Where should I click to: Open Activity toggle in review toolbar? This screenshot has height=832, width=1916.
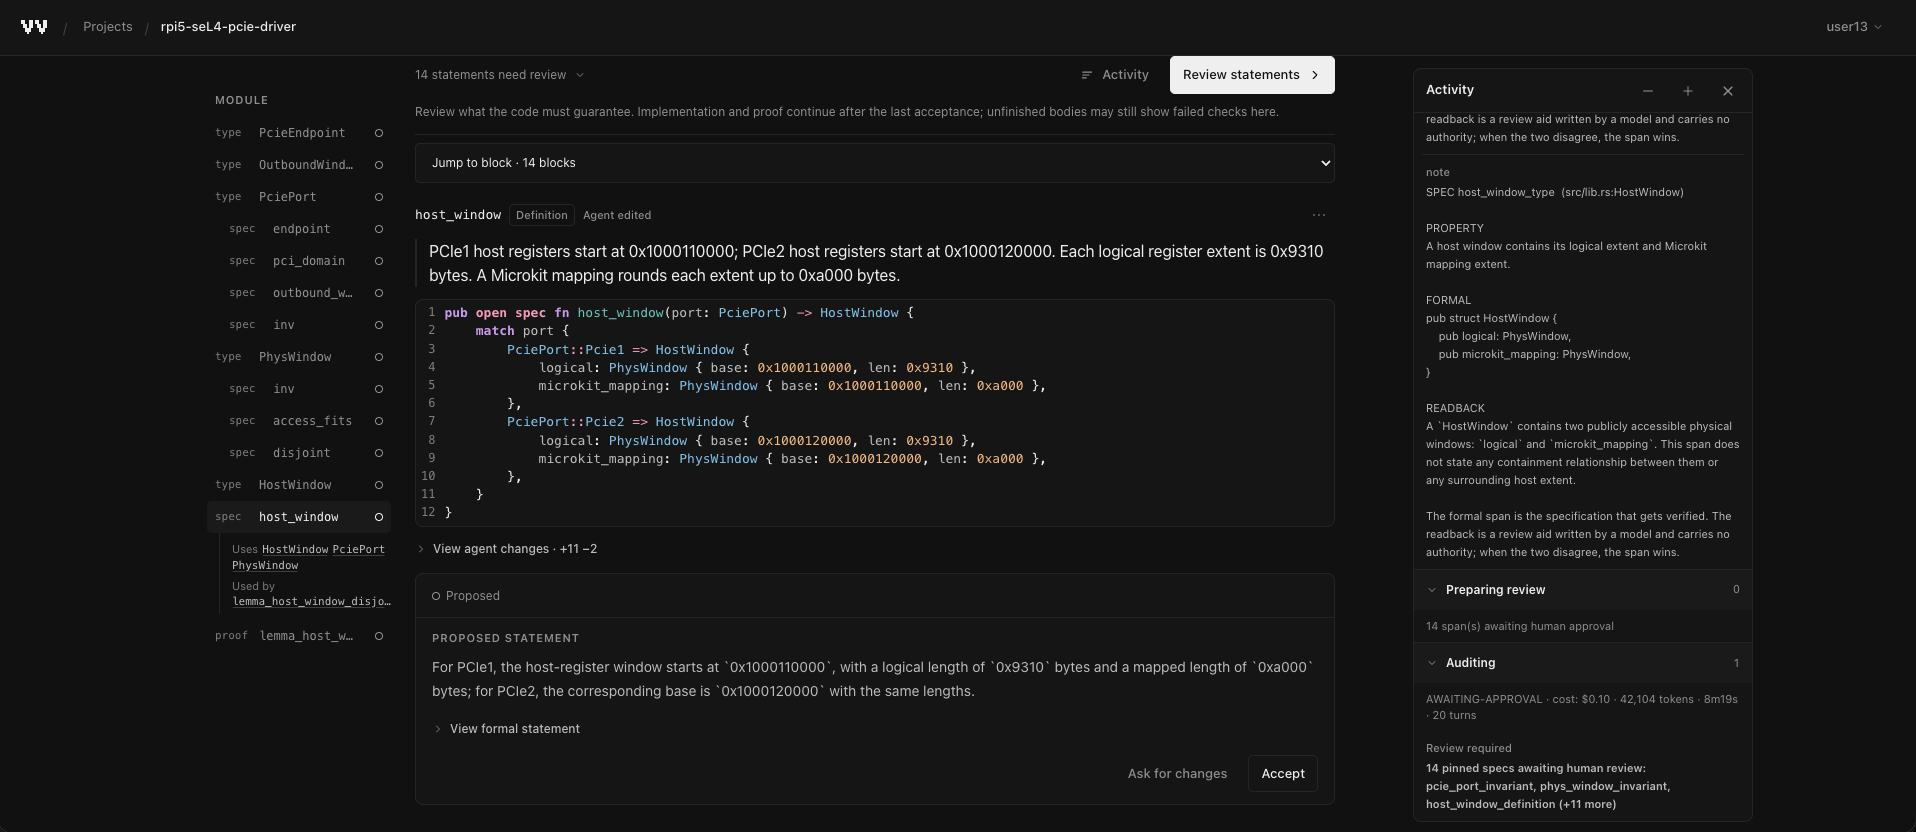pyautogui.click(x=1115, y=75)
